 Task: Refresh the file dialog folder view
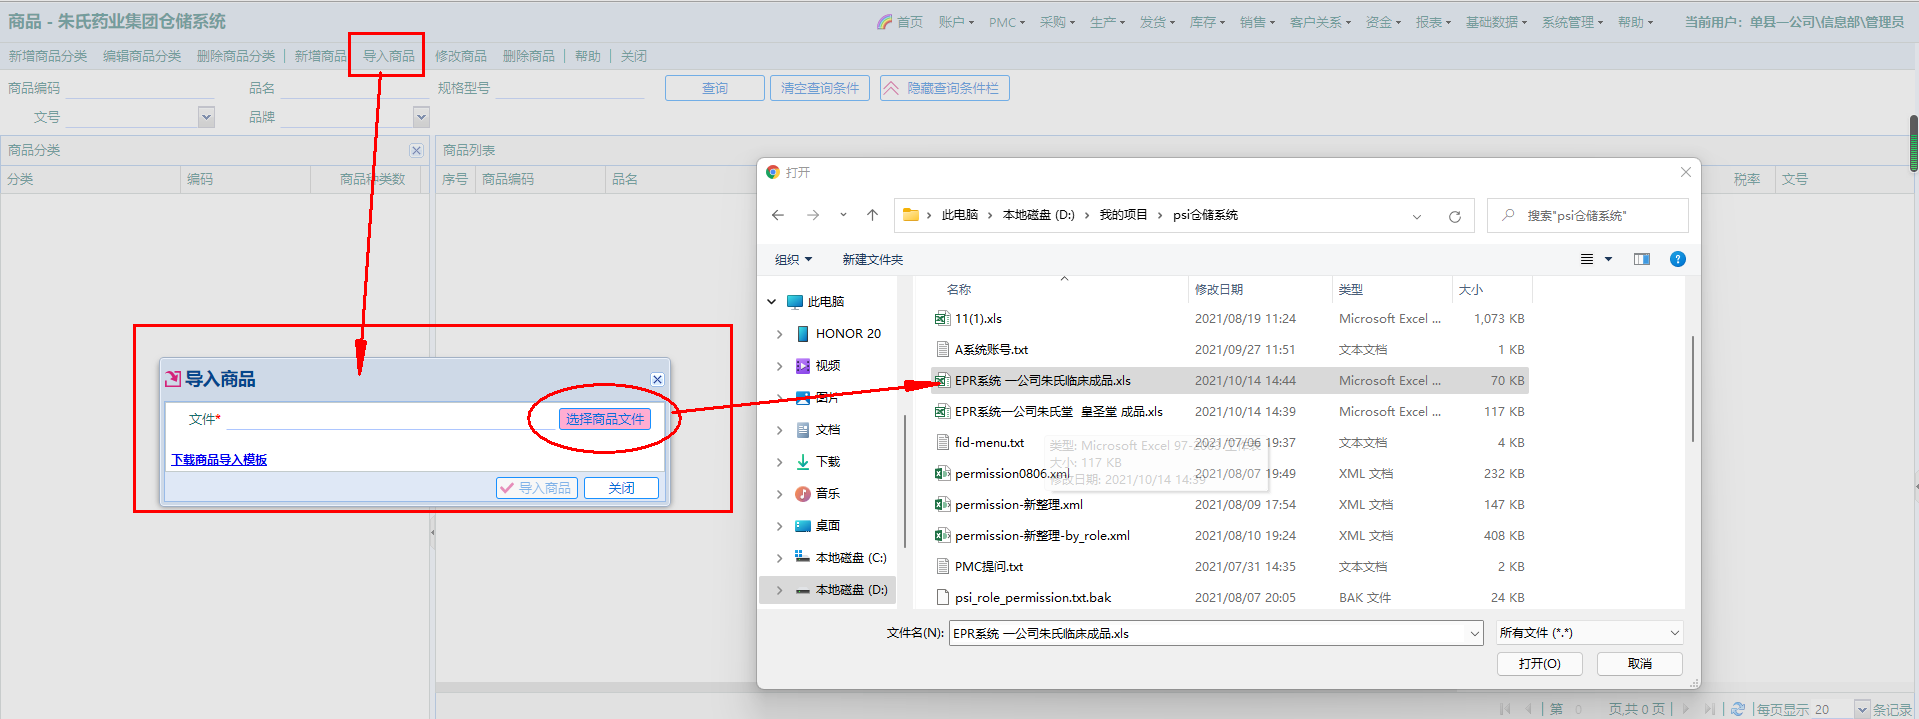click(1454, 216)
